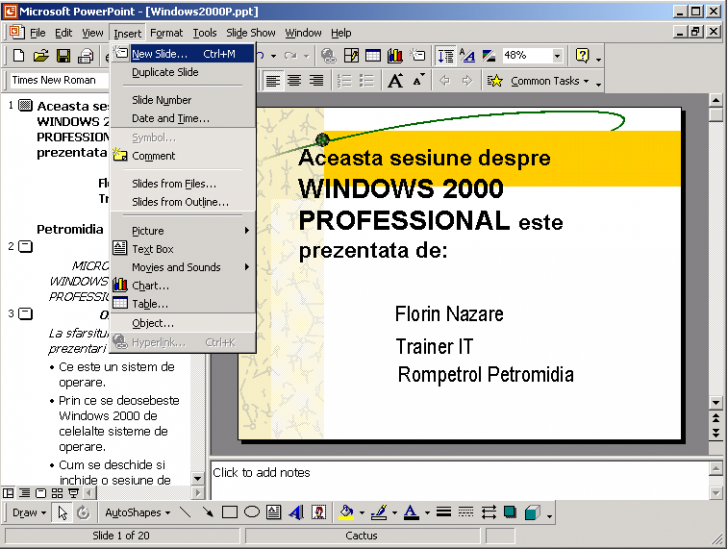Toggle Show Formatting icon

click(x=468, y=56)
